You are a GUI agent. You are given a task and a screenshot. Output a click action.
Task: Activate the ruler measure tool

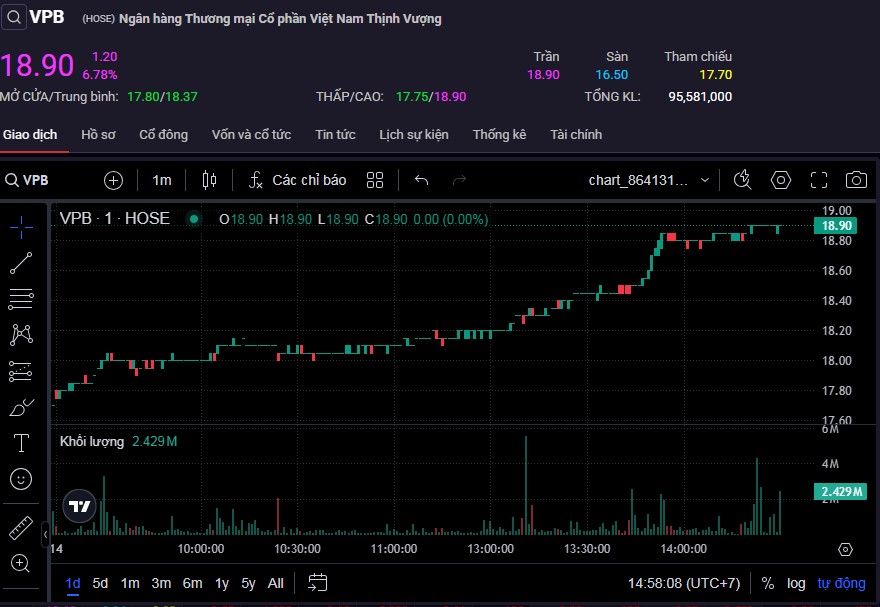[21, 527]
